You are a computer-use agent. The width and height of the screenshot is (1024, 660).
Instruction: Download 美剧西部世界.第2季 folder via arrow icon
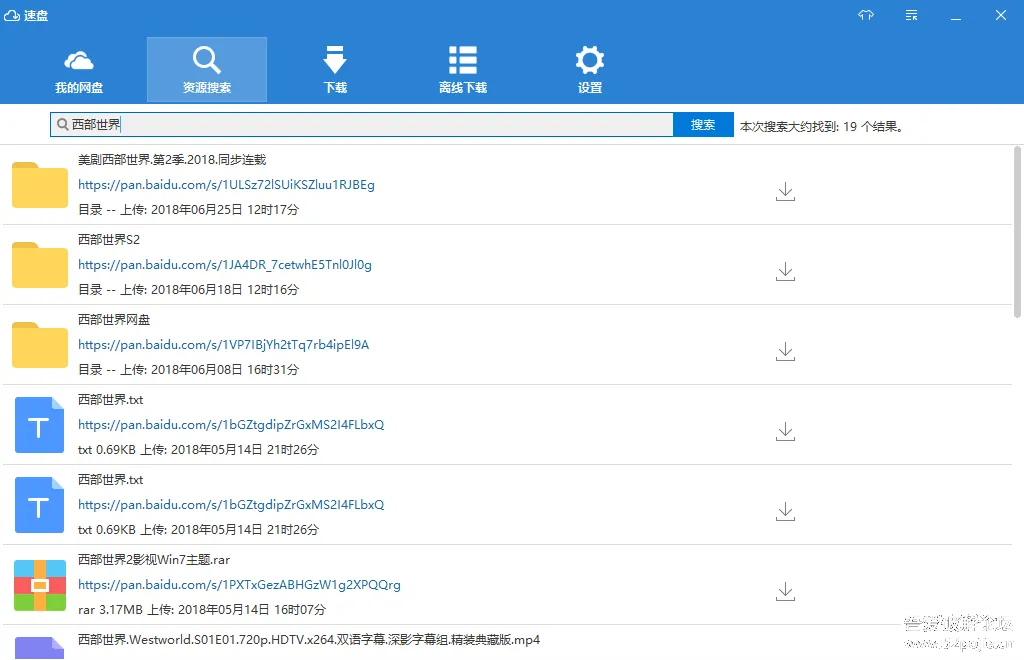point(785,192)
